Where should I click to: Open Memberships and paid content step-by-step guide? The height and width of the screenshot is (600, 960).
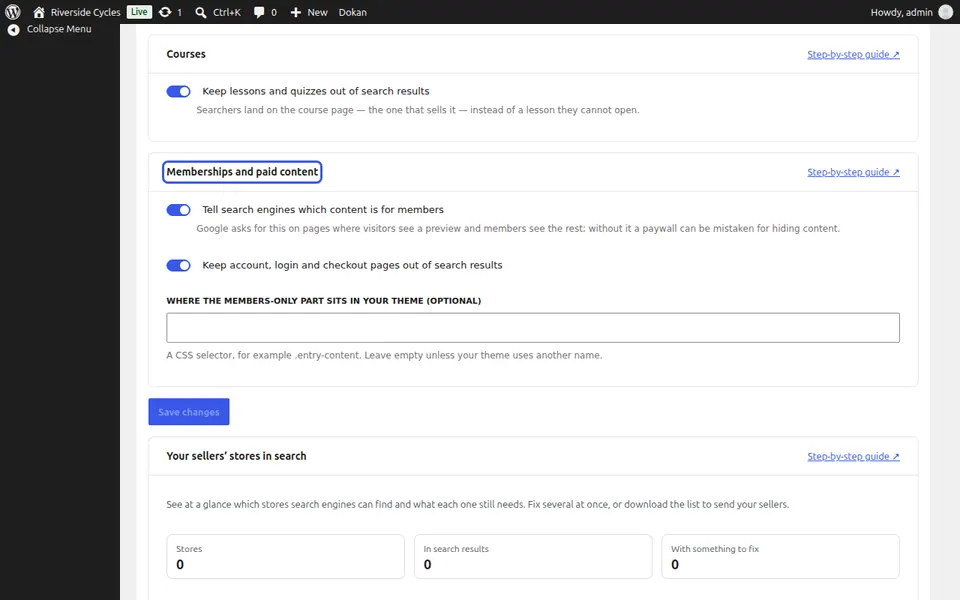(x=853, y=172)
